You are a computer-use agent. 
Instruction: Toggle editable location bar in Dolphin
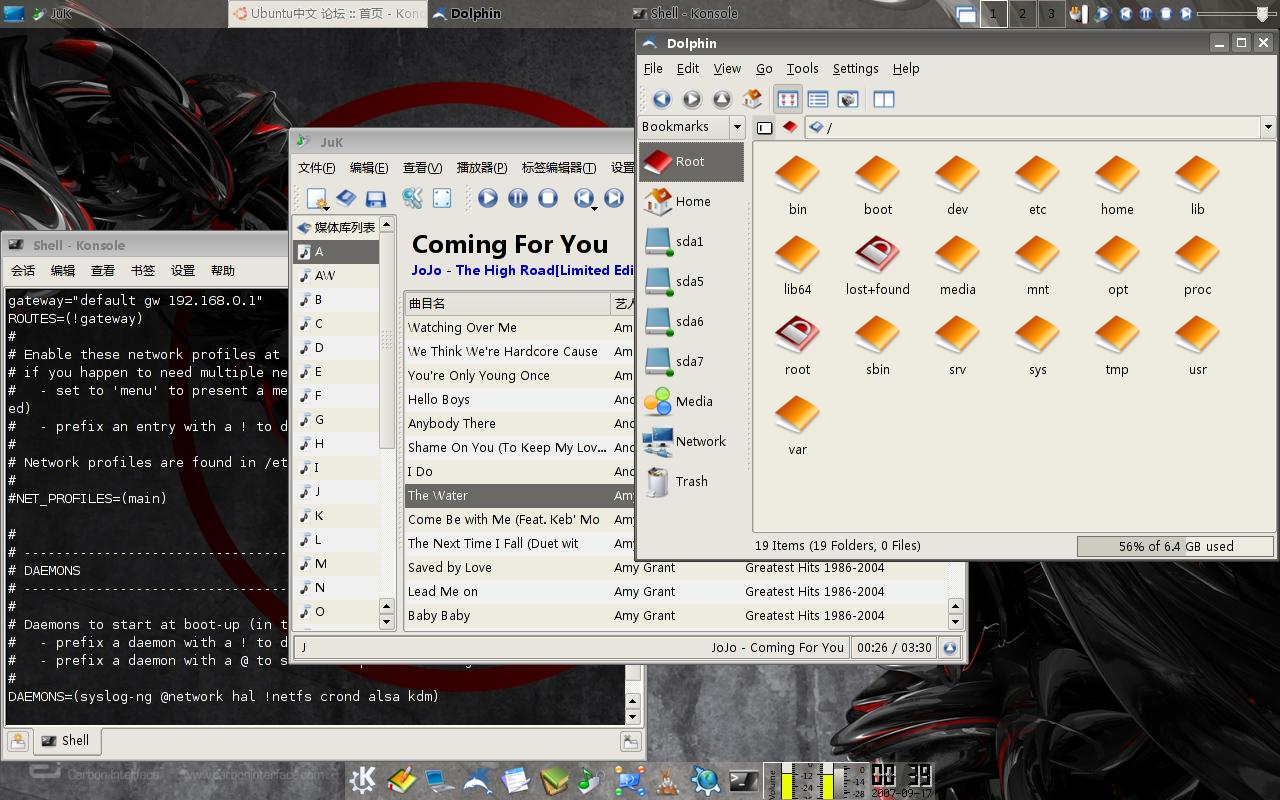click(x=765, y=128)
